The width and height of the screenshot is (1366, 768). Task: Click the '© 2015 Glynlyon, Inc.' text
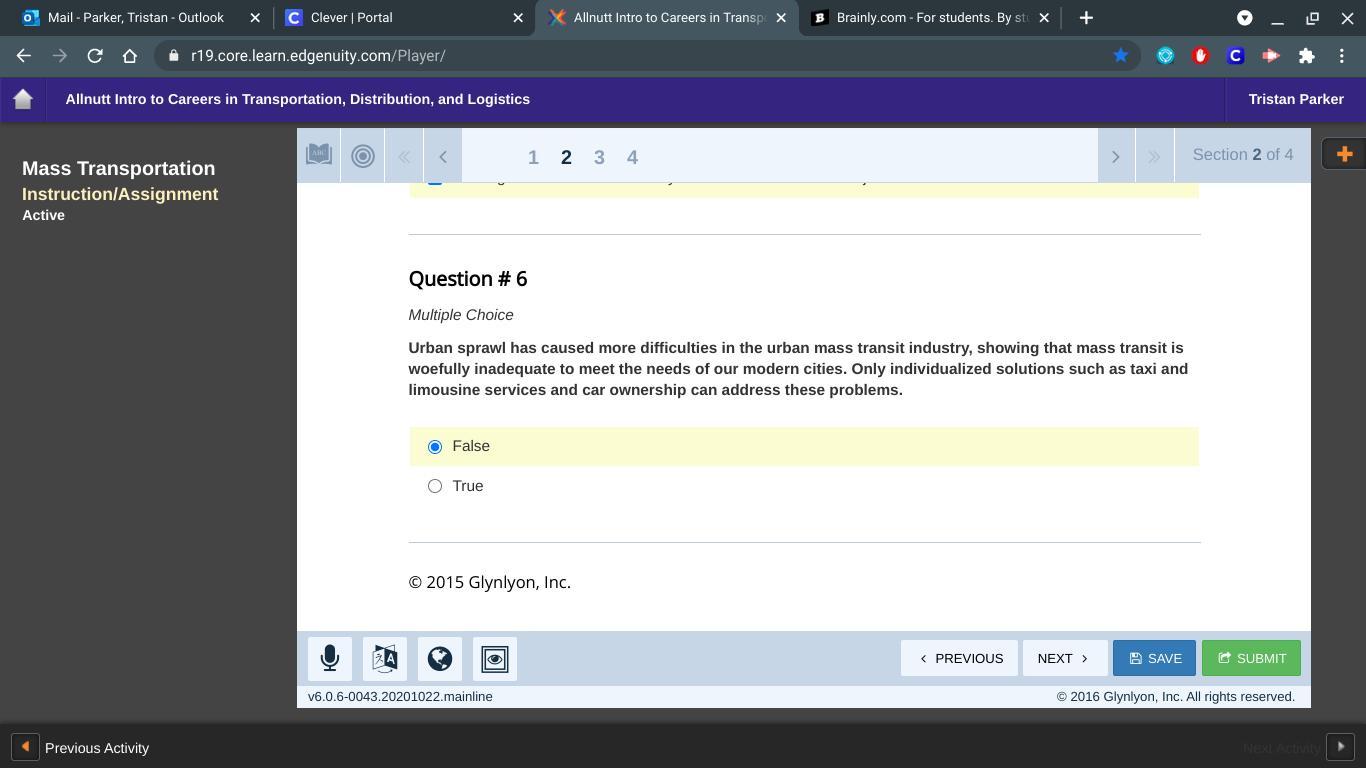coord(490,582)
